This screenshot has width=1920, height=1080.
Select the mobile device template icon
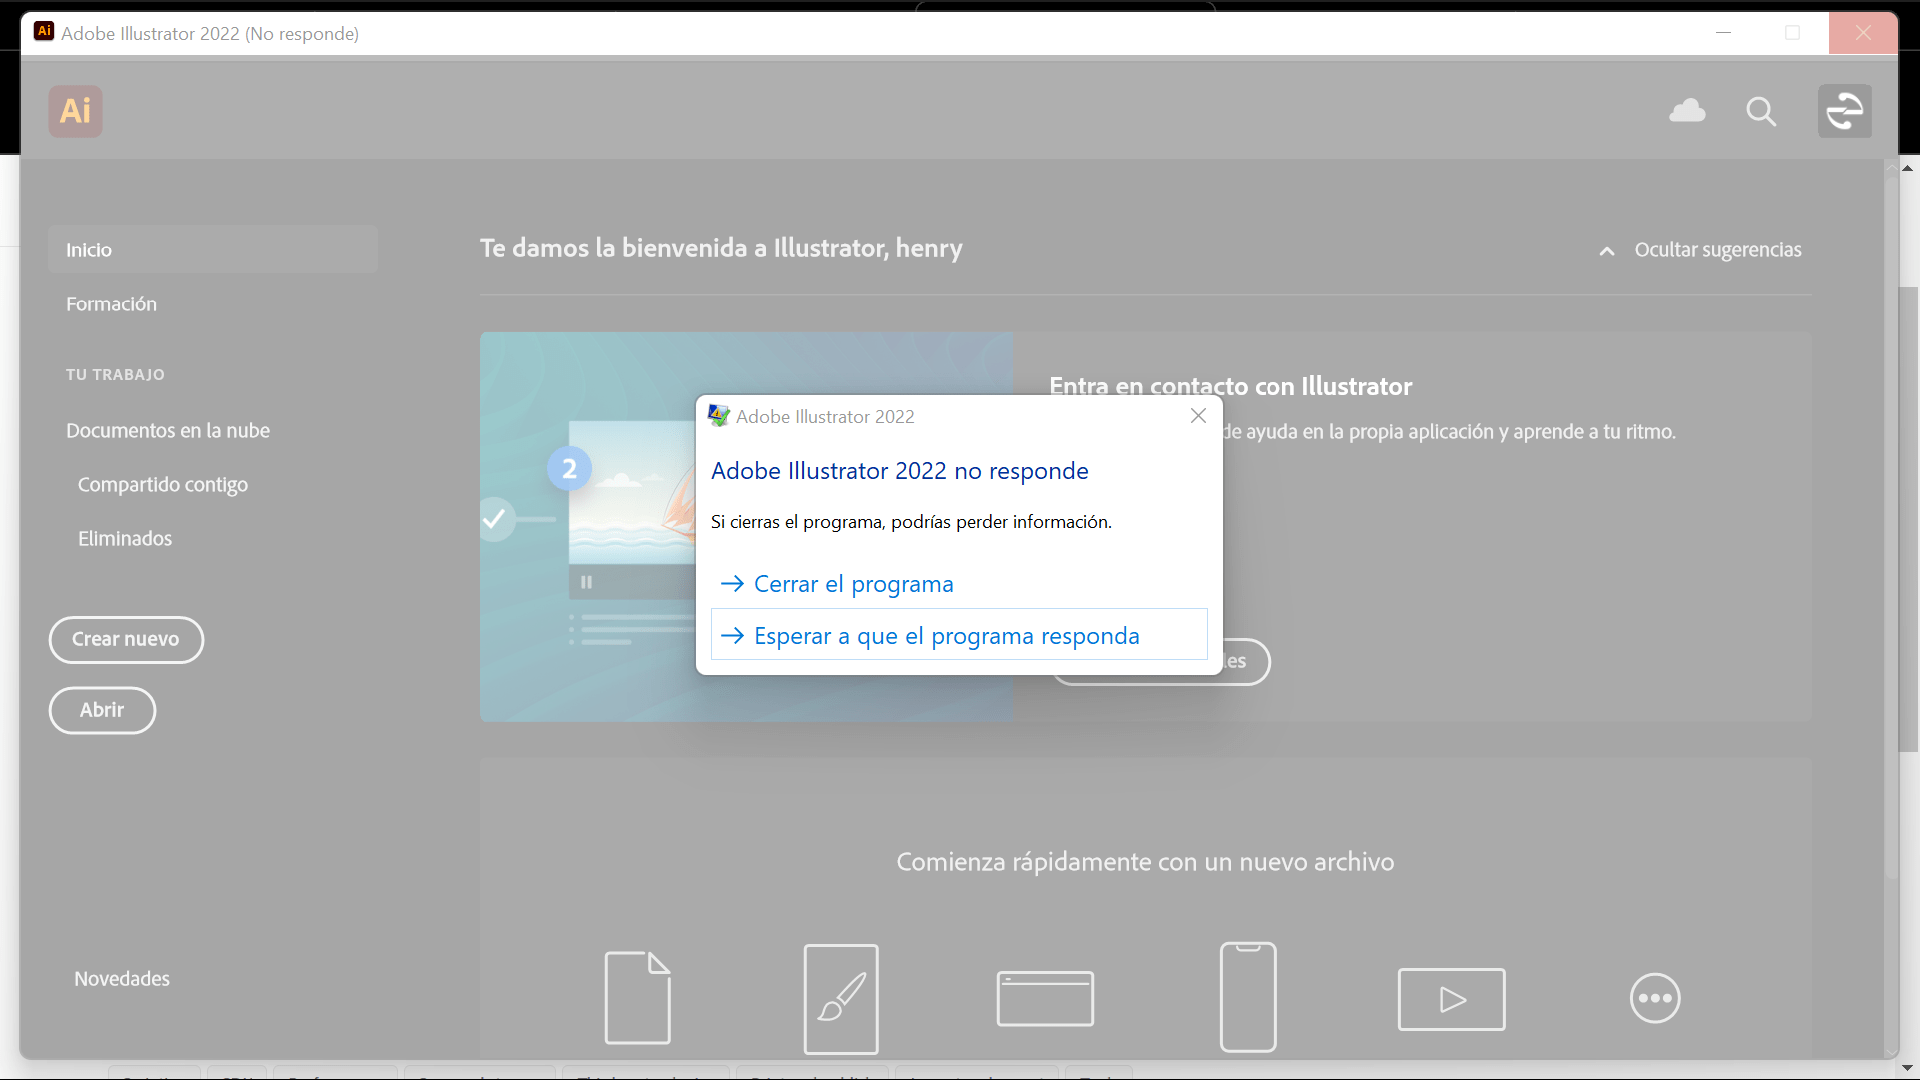tap(1247, 997)
